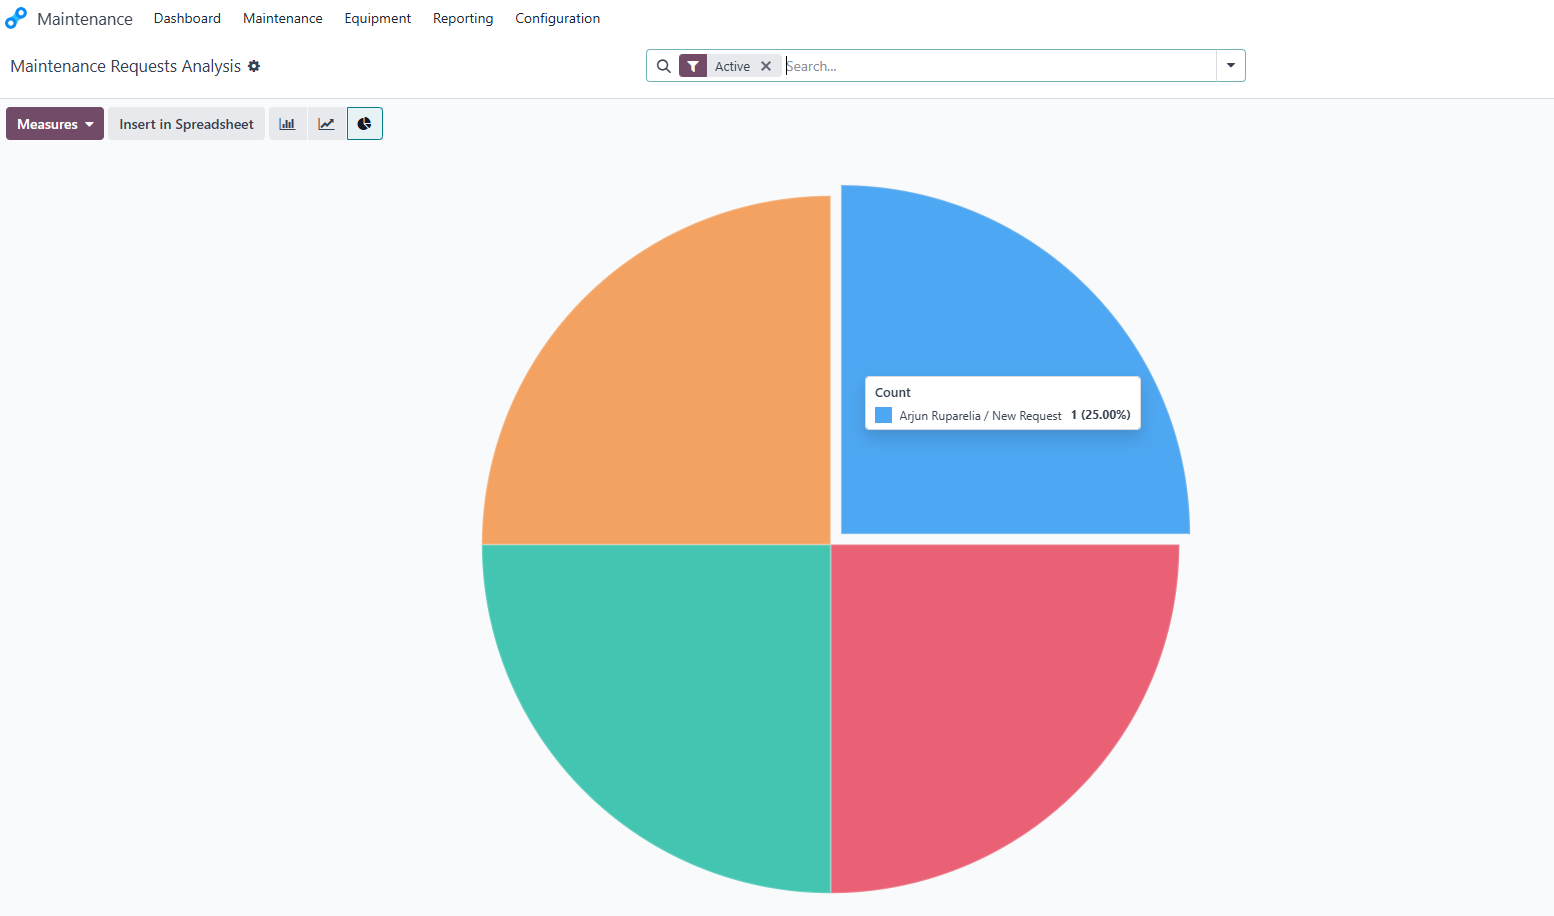Viewport: 1554px width, 916px height.
Task: Select the pie chart view icon
Action: point(364,123)
